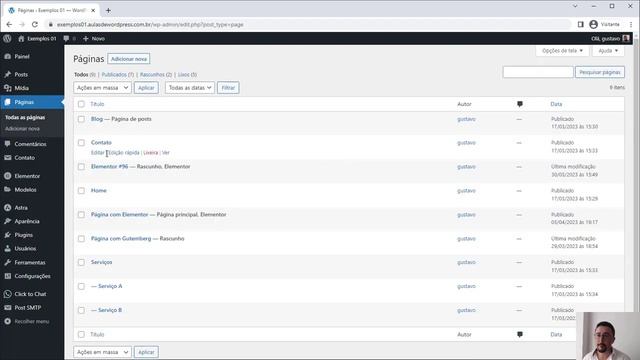The height and width of the screenshot is (360, 640).
Task: Click the top Aplicar button
Action: point(146,88)
